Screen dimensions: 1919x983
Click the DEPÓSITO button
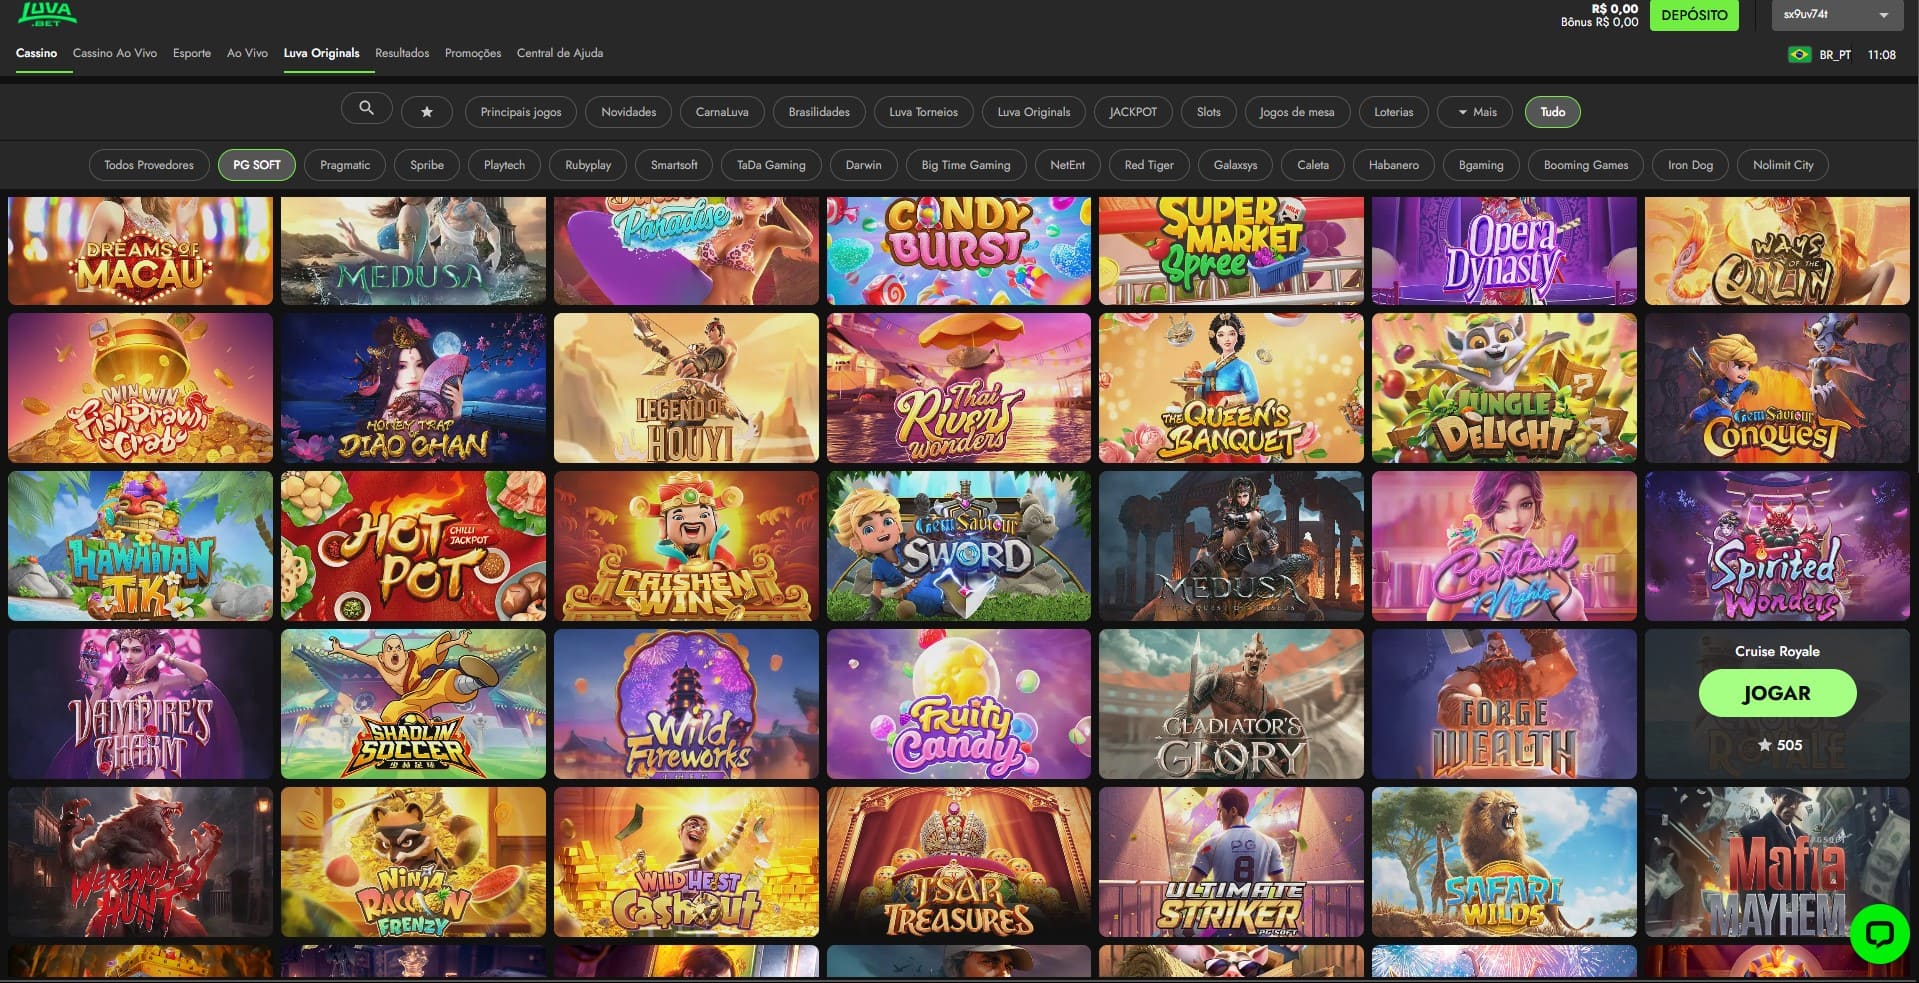tap(1694, 15)
